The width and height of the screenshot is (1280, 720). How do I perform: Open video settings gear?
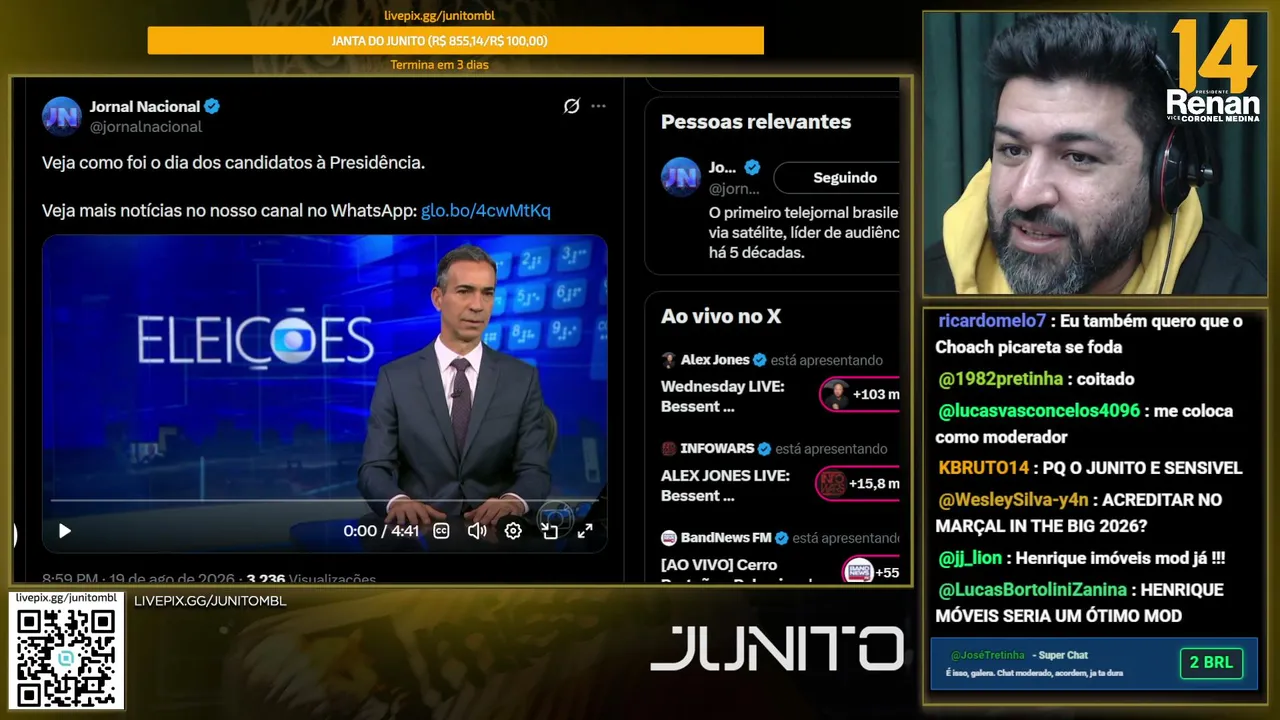coord(513,531)
